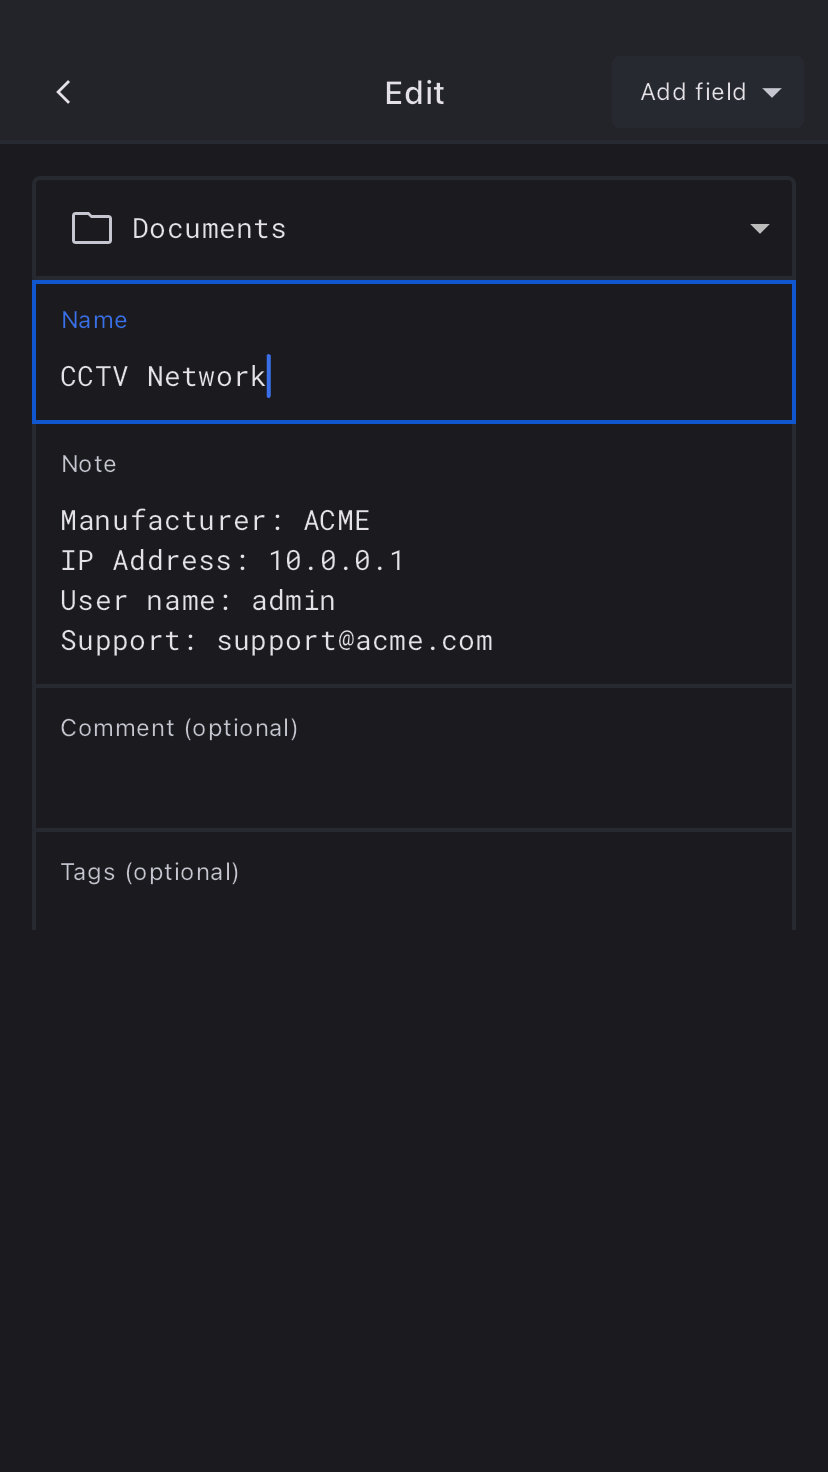Viewport: 828px width, 1472px height.
Task: Click the Note field label
Action: coord(88,464)
